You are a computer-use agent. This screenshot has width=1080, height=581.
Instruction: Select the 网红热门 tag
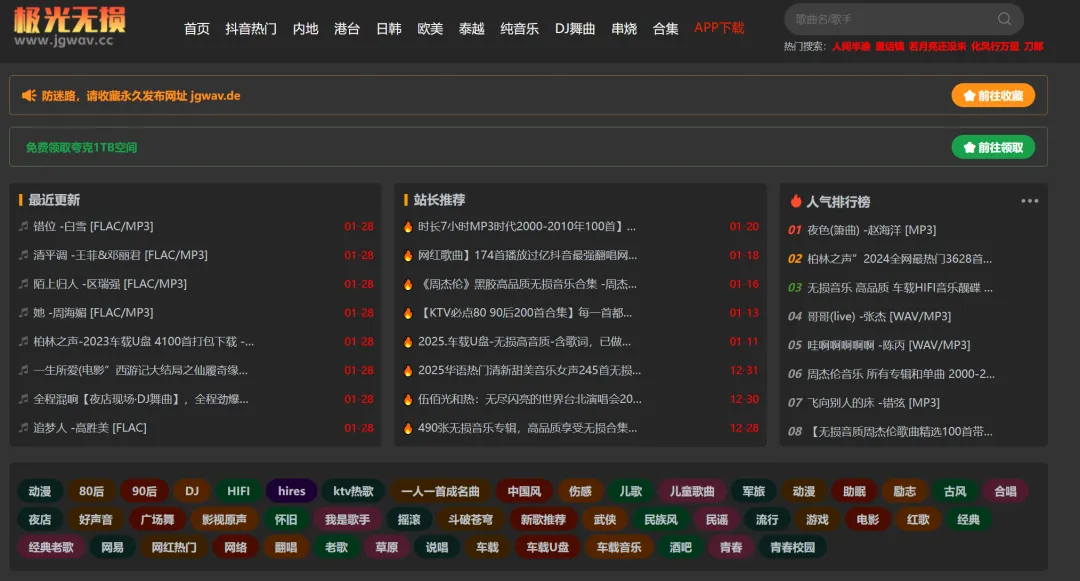click(174, 547)
